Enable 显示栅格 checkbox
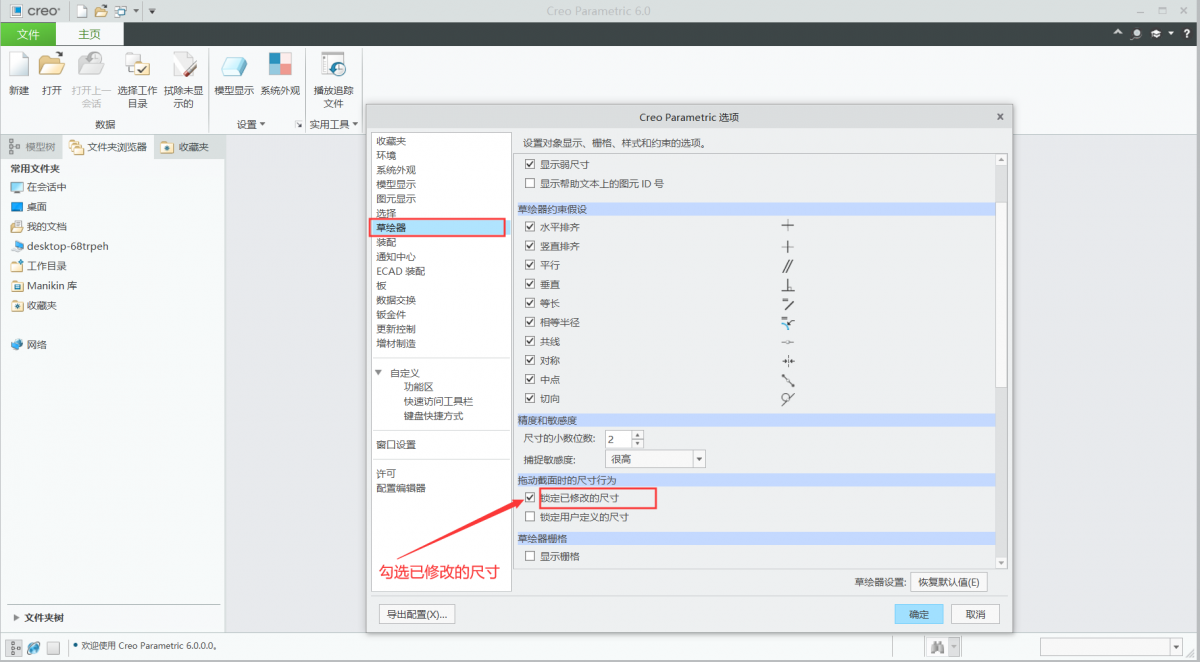1200x662 pixels. [530, 556]
